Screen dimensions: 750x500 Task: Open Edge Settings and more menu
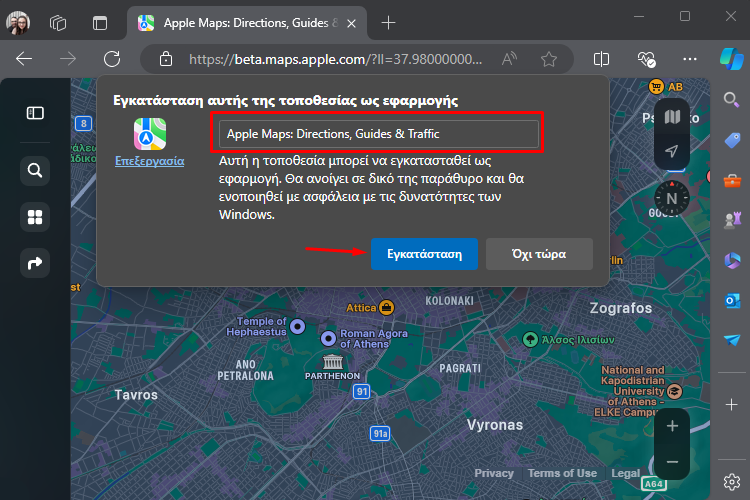[690, 59]
